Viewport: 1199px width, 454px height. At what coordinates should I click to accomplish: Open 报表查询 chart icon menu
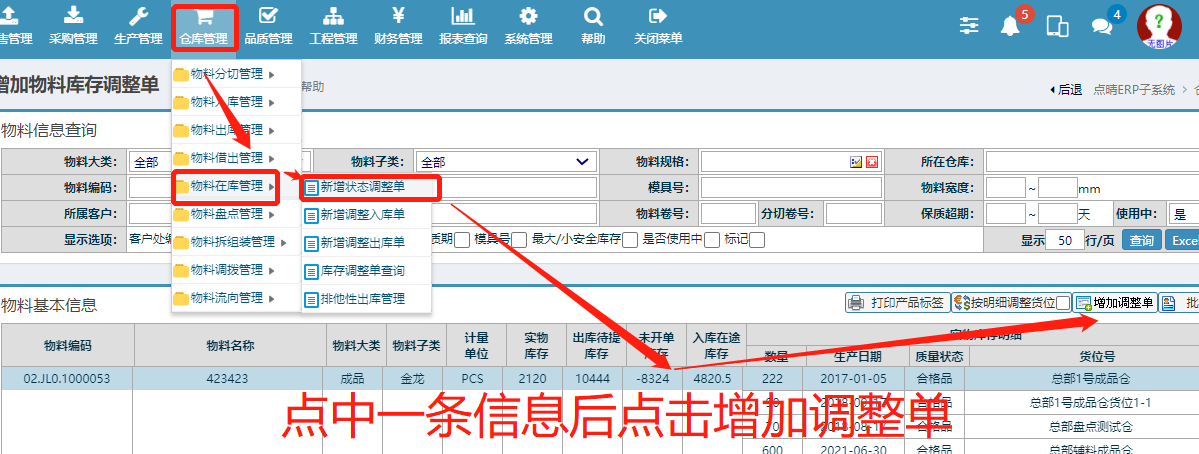(462, 26)
